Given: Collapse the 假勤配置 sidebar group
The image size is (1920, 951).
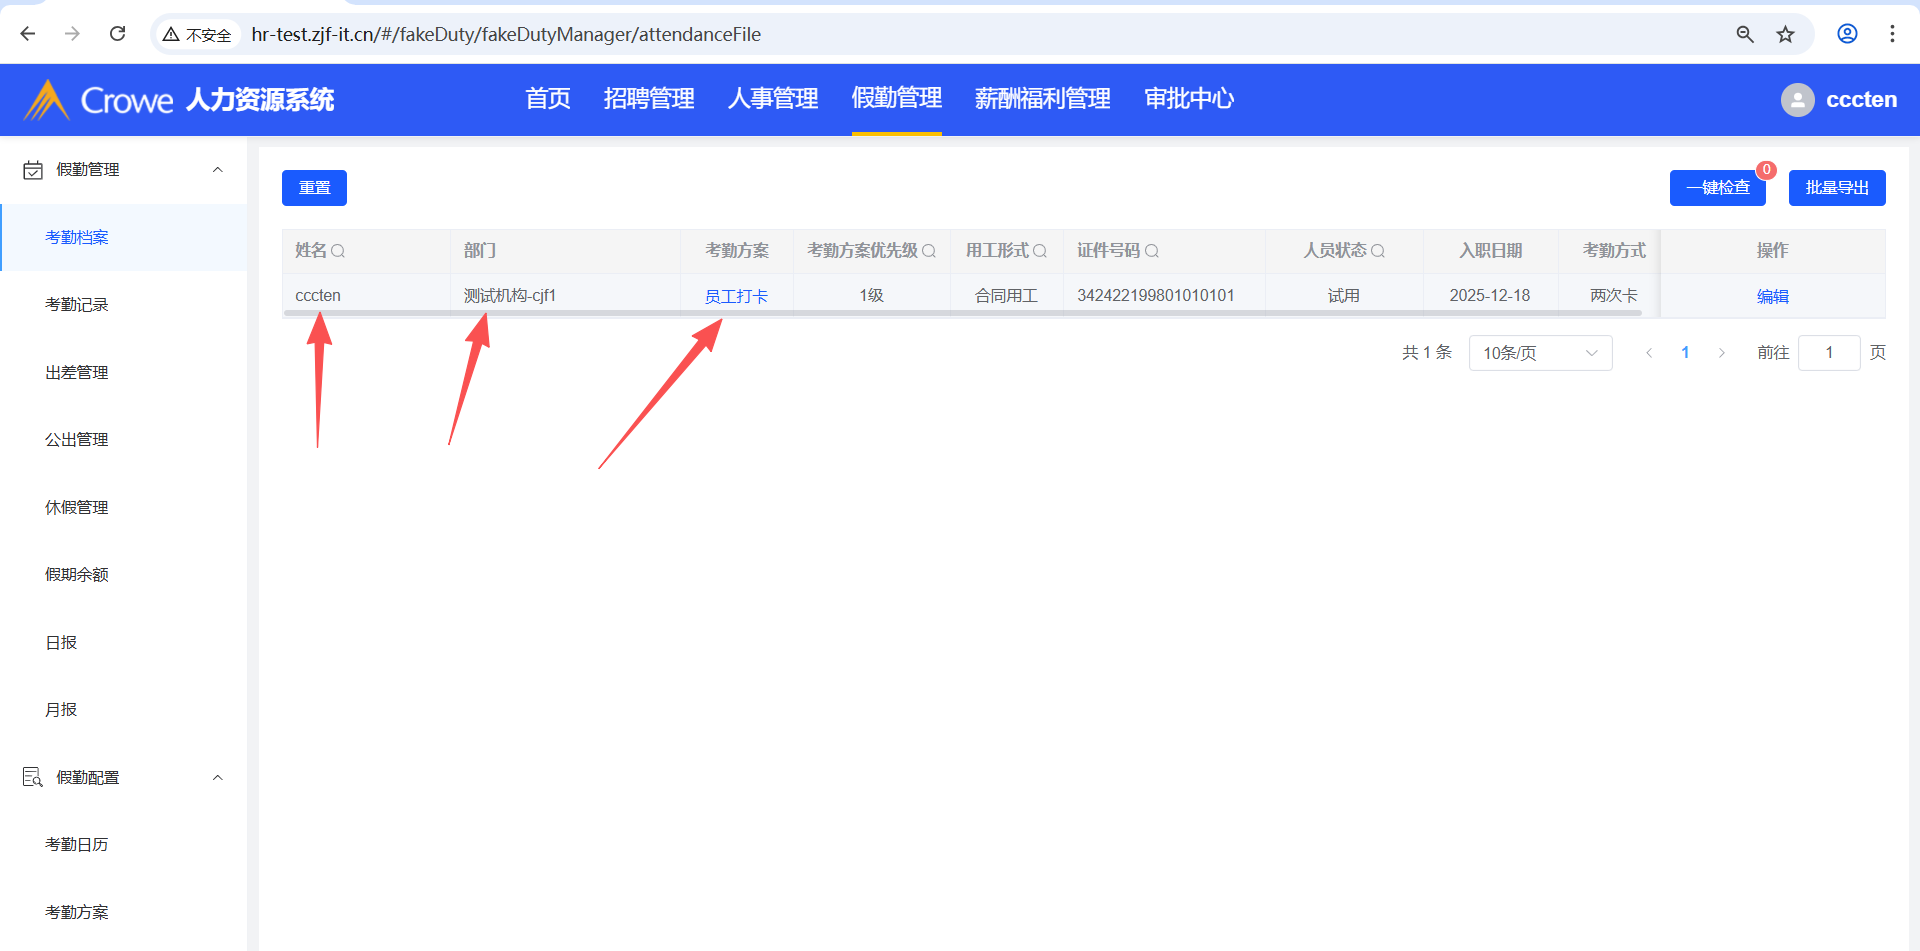Looking at the screenshot, I should [x=218, y=777].
